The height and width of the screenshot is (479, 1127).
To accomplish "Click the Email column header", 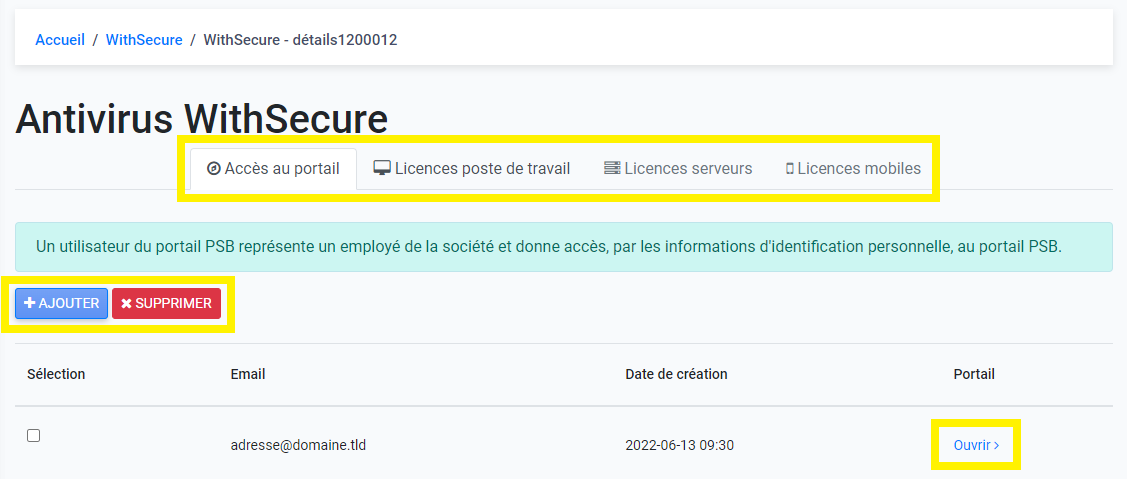I will click(x=248, y=374).
